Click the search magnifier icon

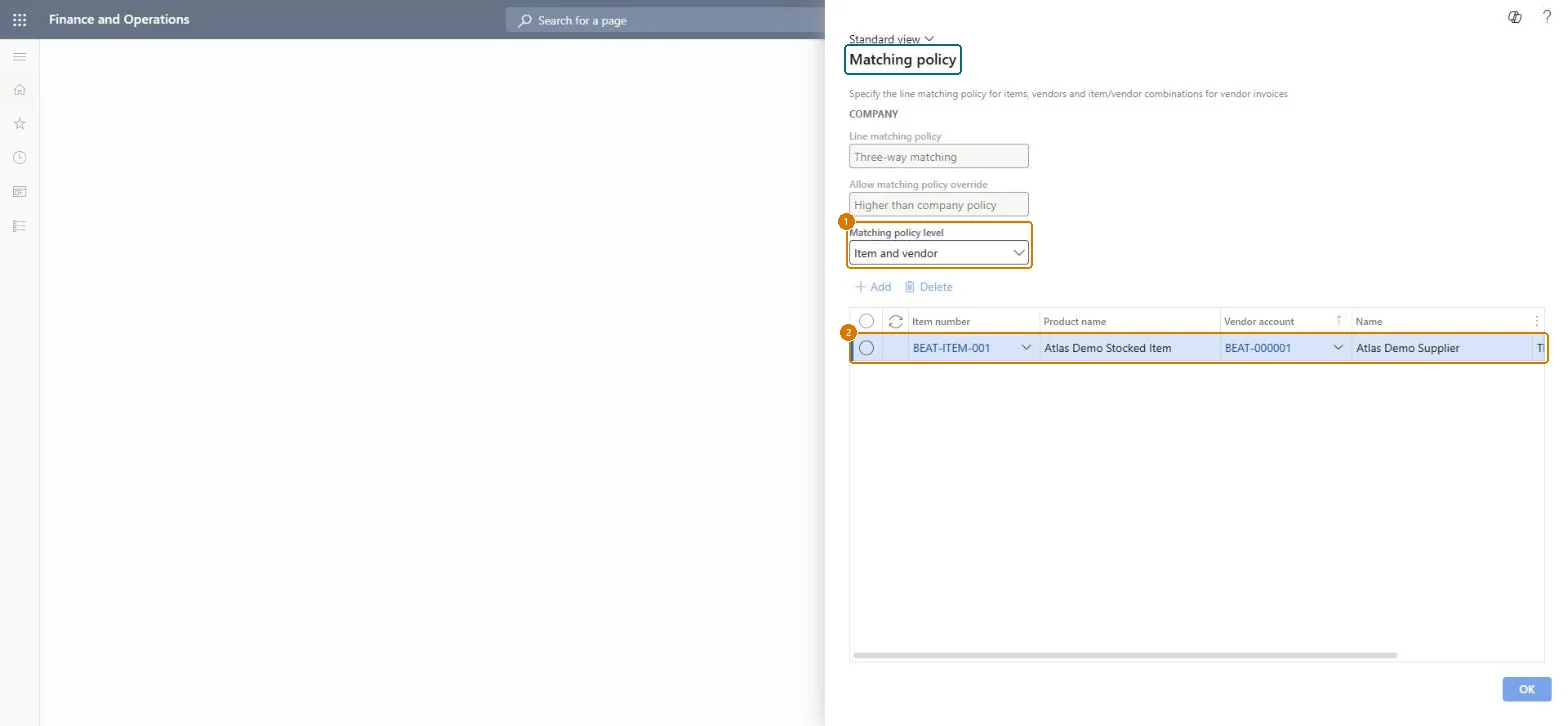coord(525,20)
